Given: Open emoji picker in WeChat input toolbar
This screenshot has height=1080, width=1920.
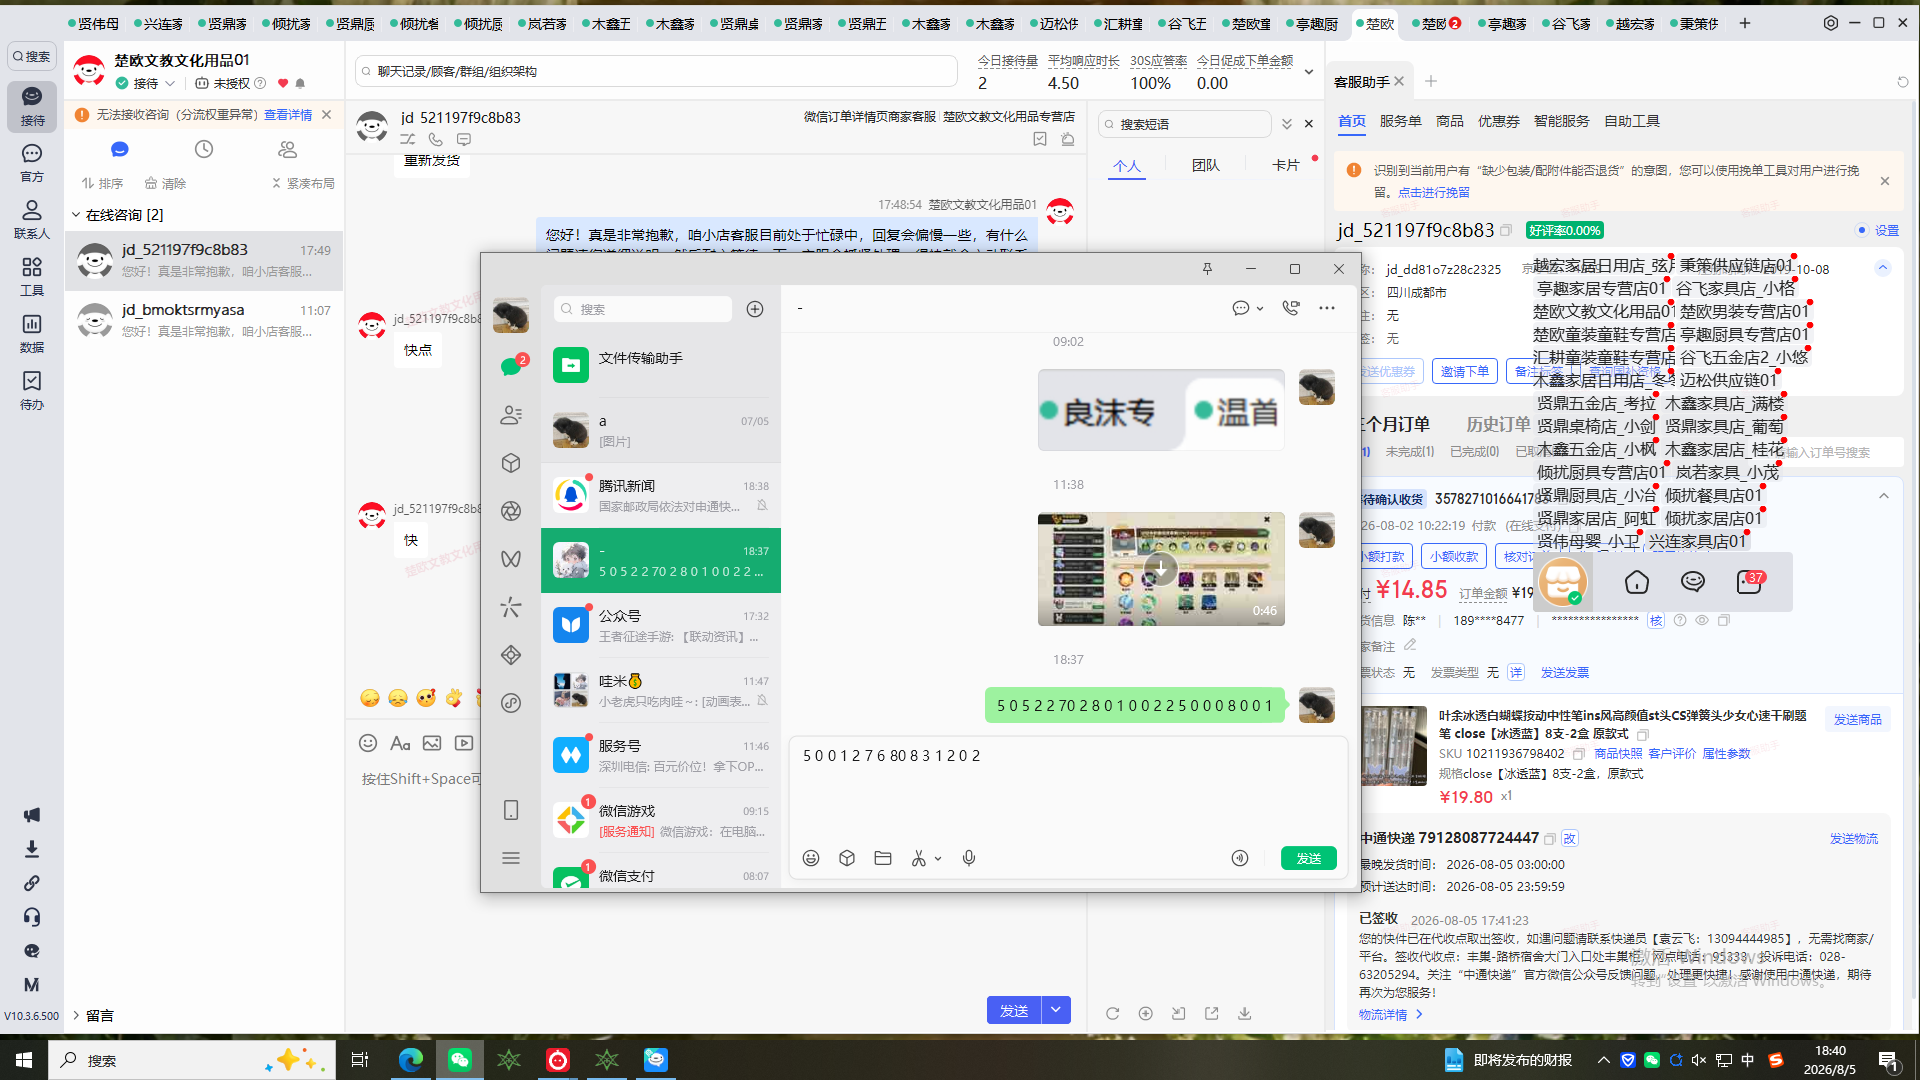Looking at the screenshot, I should pyautogui.click(x=811, y=858).
